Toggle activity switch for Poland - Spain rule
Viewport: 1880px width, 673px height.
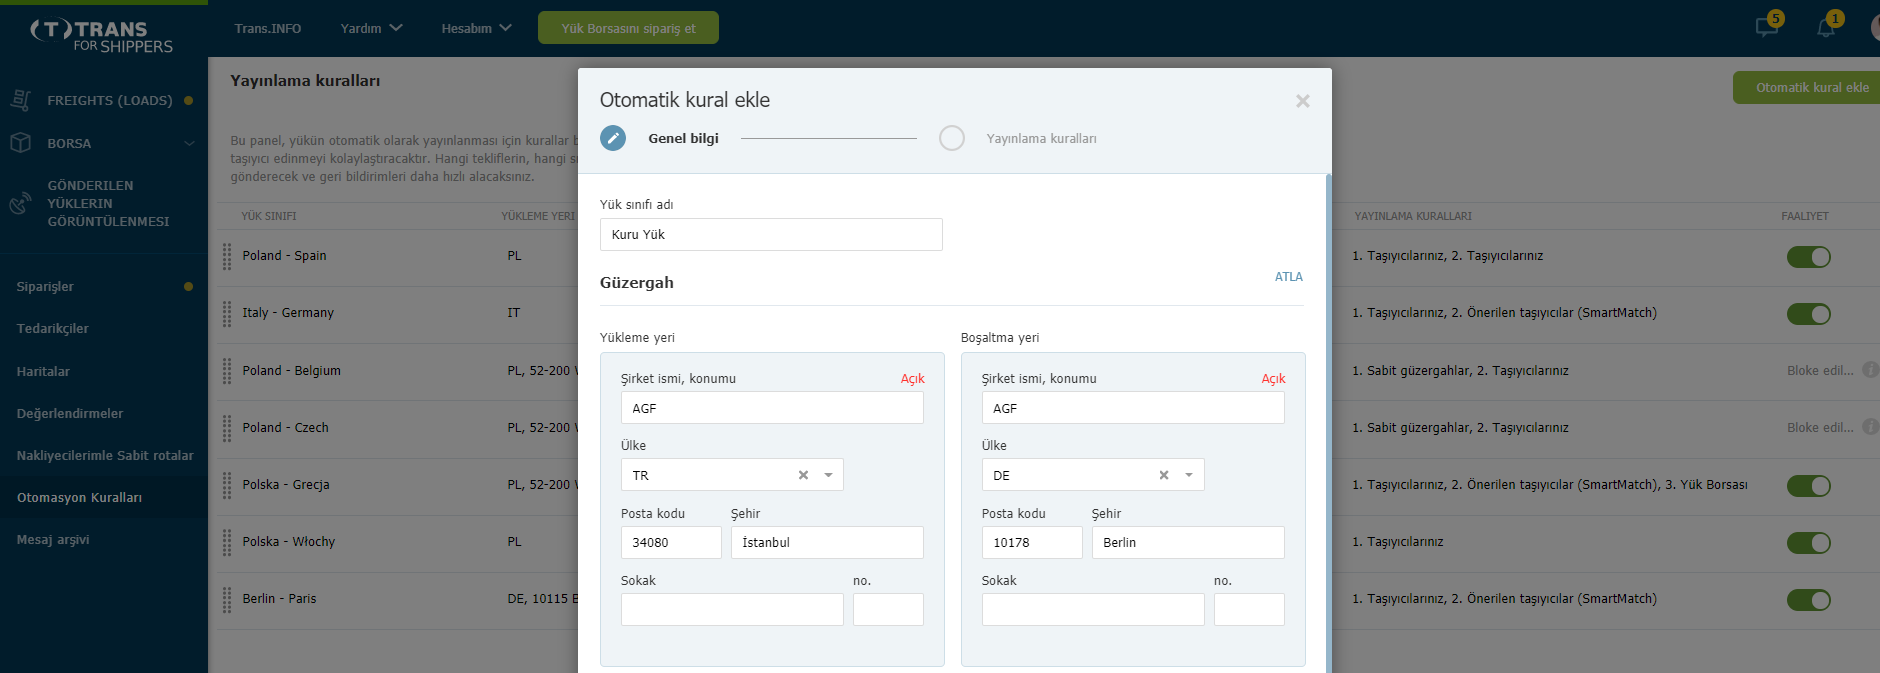(x=1809, y=257)
